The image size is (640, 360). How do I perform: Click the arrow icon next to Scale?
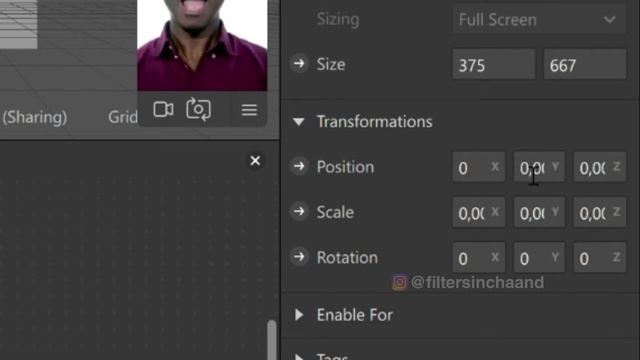coord(299,211)
